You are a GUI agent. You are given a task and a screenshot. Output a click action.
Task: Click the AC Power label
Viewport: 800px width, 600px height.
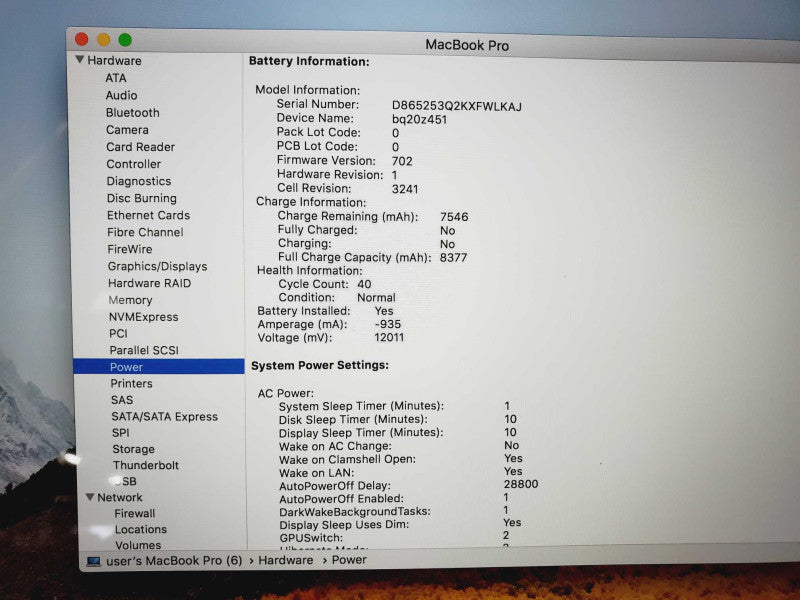pos(286,393)
